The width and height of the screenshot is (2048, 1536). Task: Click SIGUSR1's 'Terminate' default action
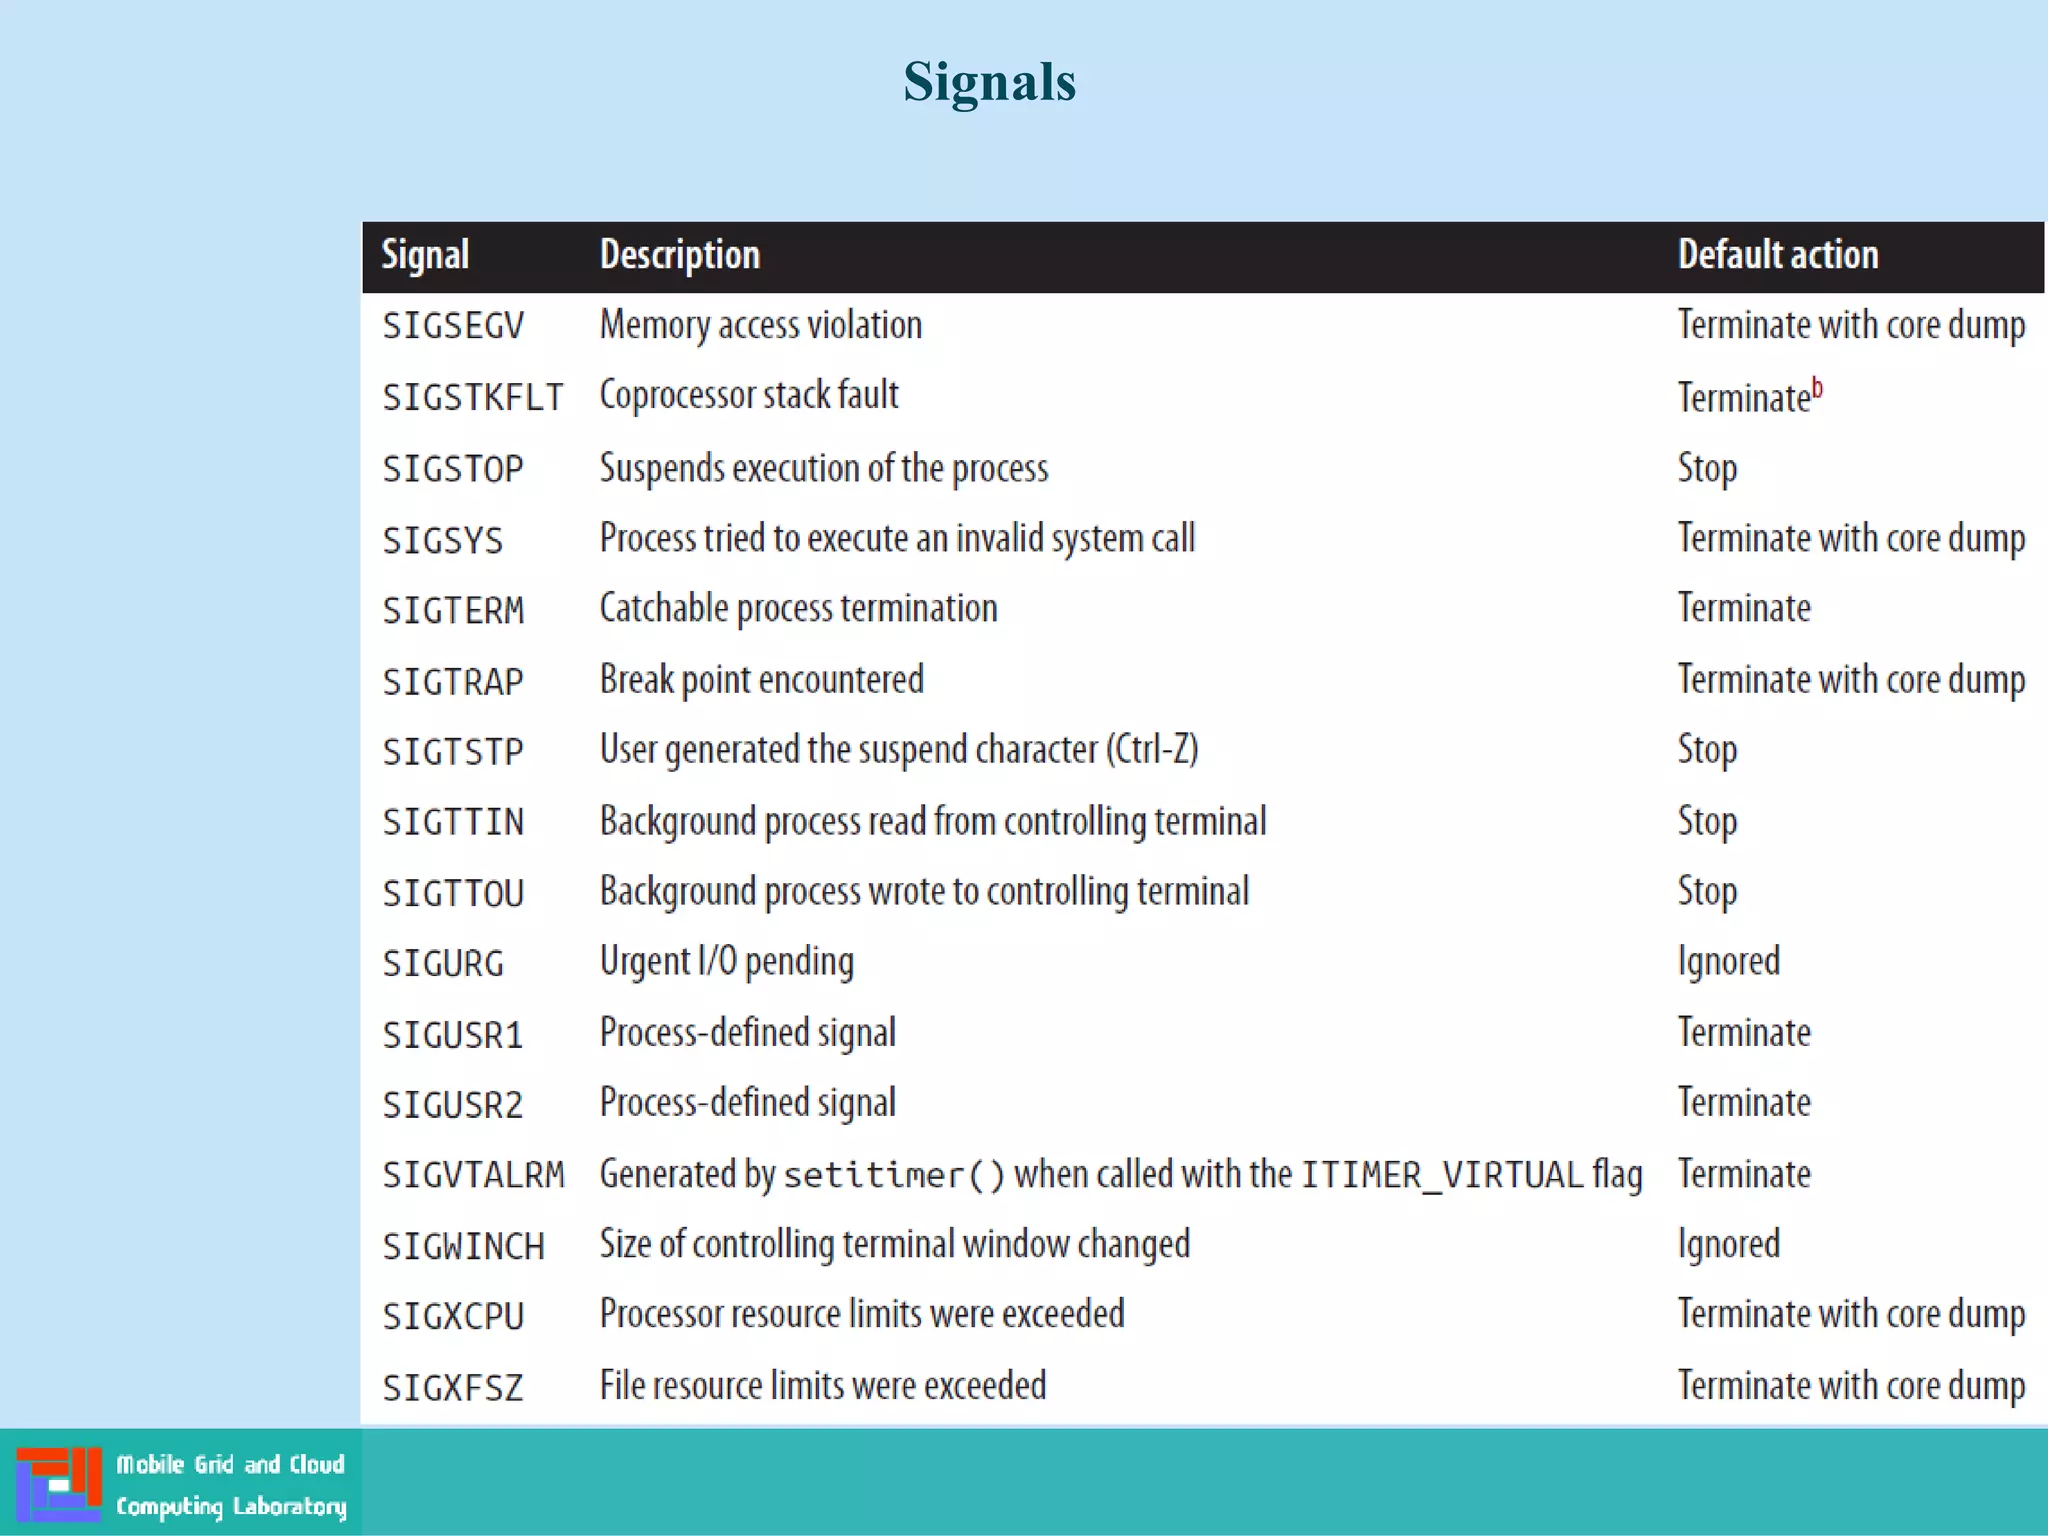(x=1744, y=1032)
